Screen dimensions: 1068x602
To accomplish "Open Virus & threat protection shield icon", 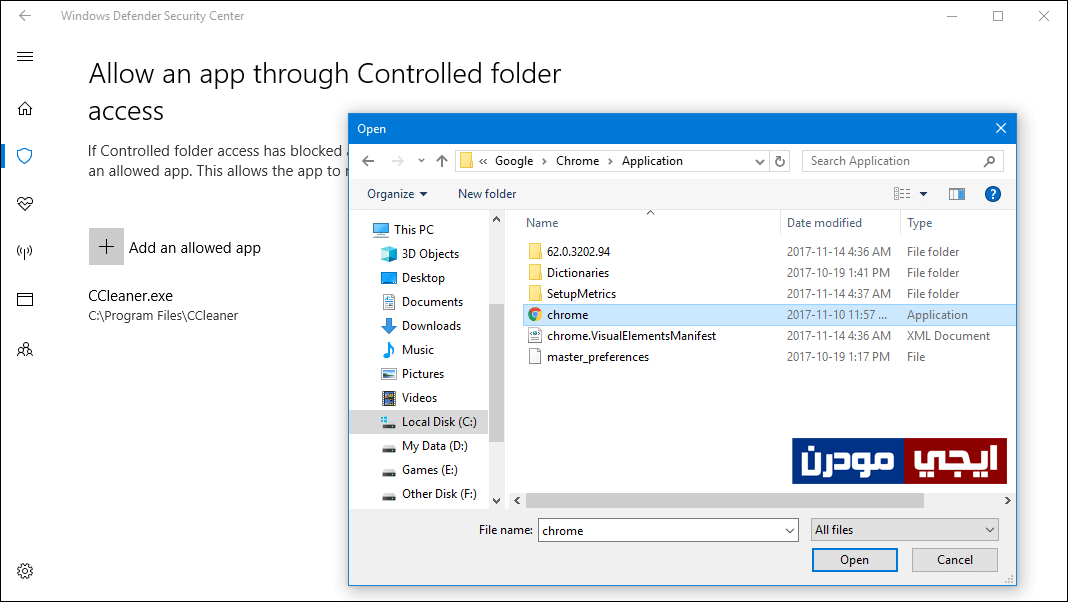I will [x=25, y=156].
